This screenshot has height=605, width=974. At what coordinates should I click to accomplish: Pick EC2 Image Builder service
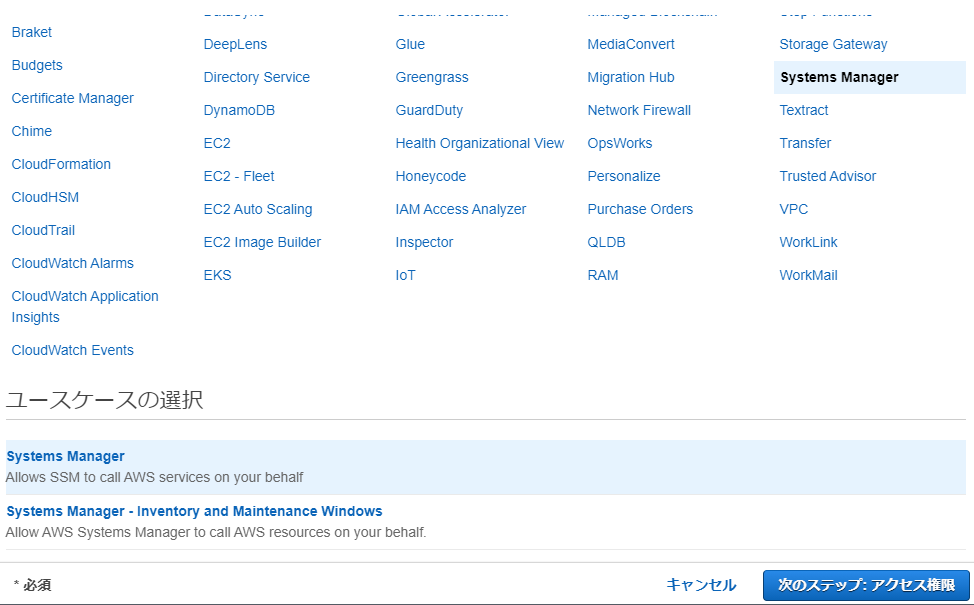click(262, 242)
